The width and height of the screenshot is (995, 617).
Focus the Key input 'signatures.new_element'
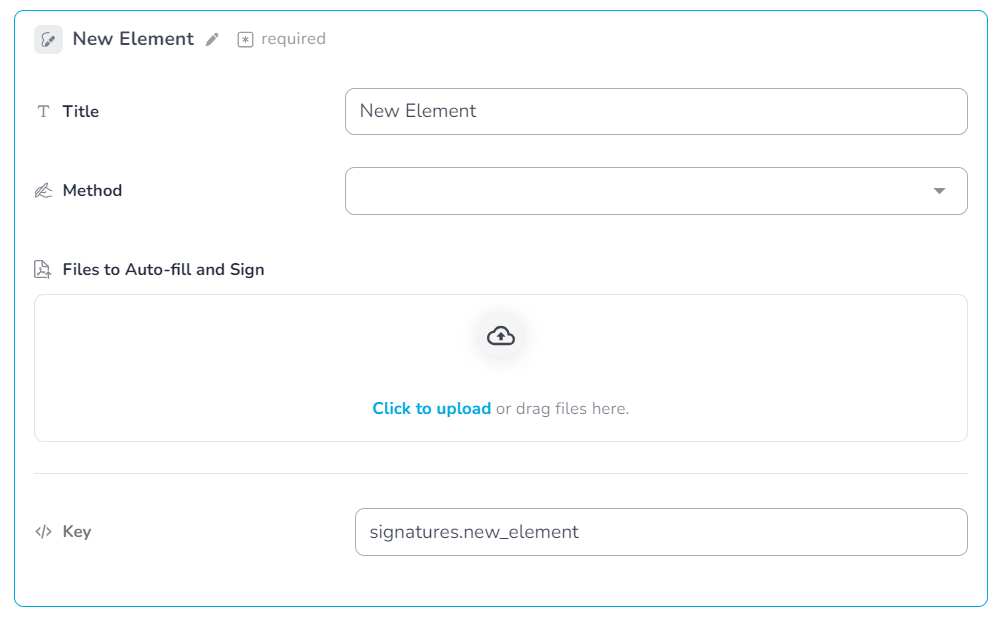point(661,532)
